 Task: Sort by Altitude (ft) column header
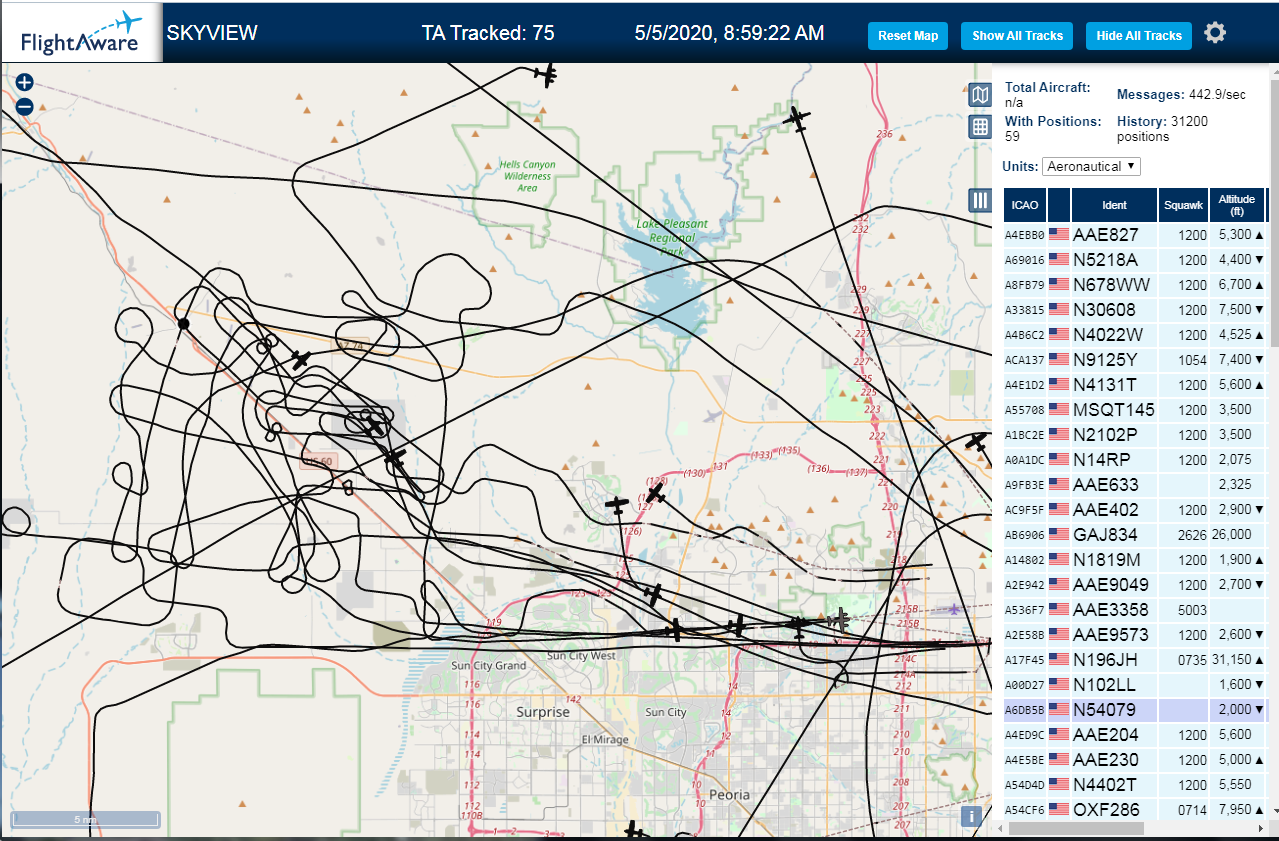1237,205
